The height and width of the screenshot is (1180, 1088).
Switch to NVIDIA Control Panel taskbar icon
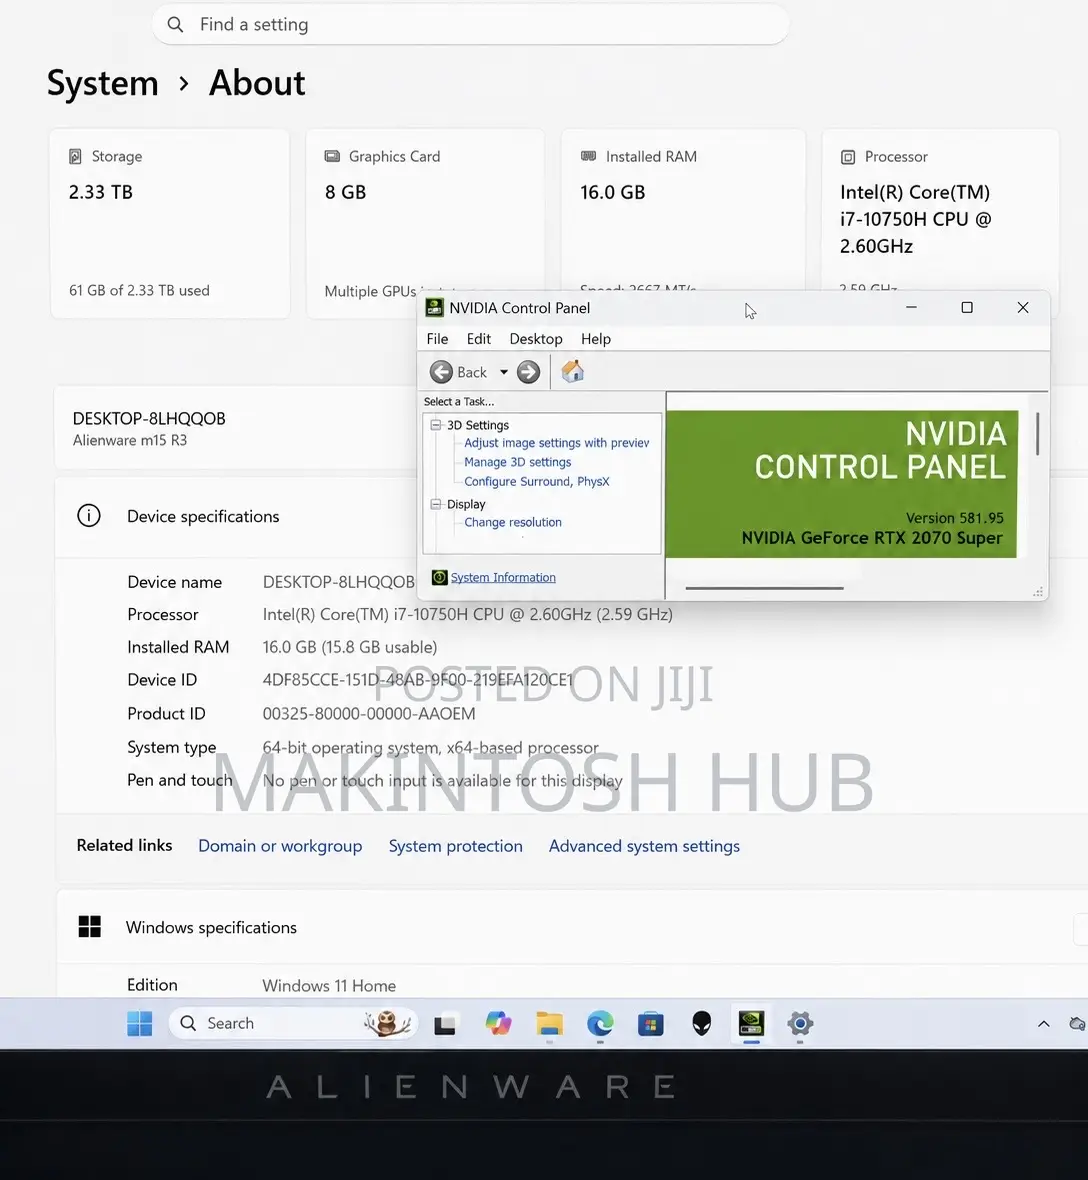click(x=751, y=1023)
